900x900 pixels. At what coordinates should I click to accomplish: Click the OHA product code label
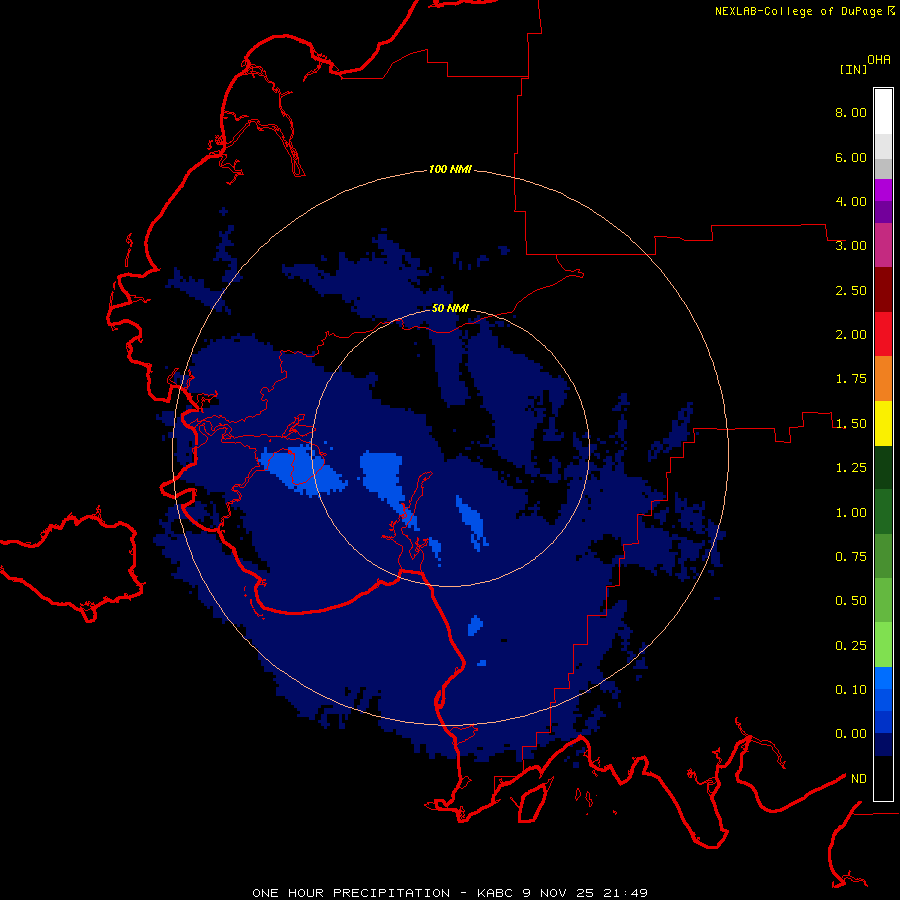coord(879,59)
